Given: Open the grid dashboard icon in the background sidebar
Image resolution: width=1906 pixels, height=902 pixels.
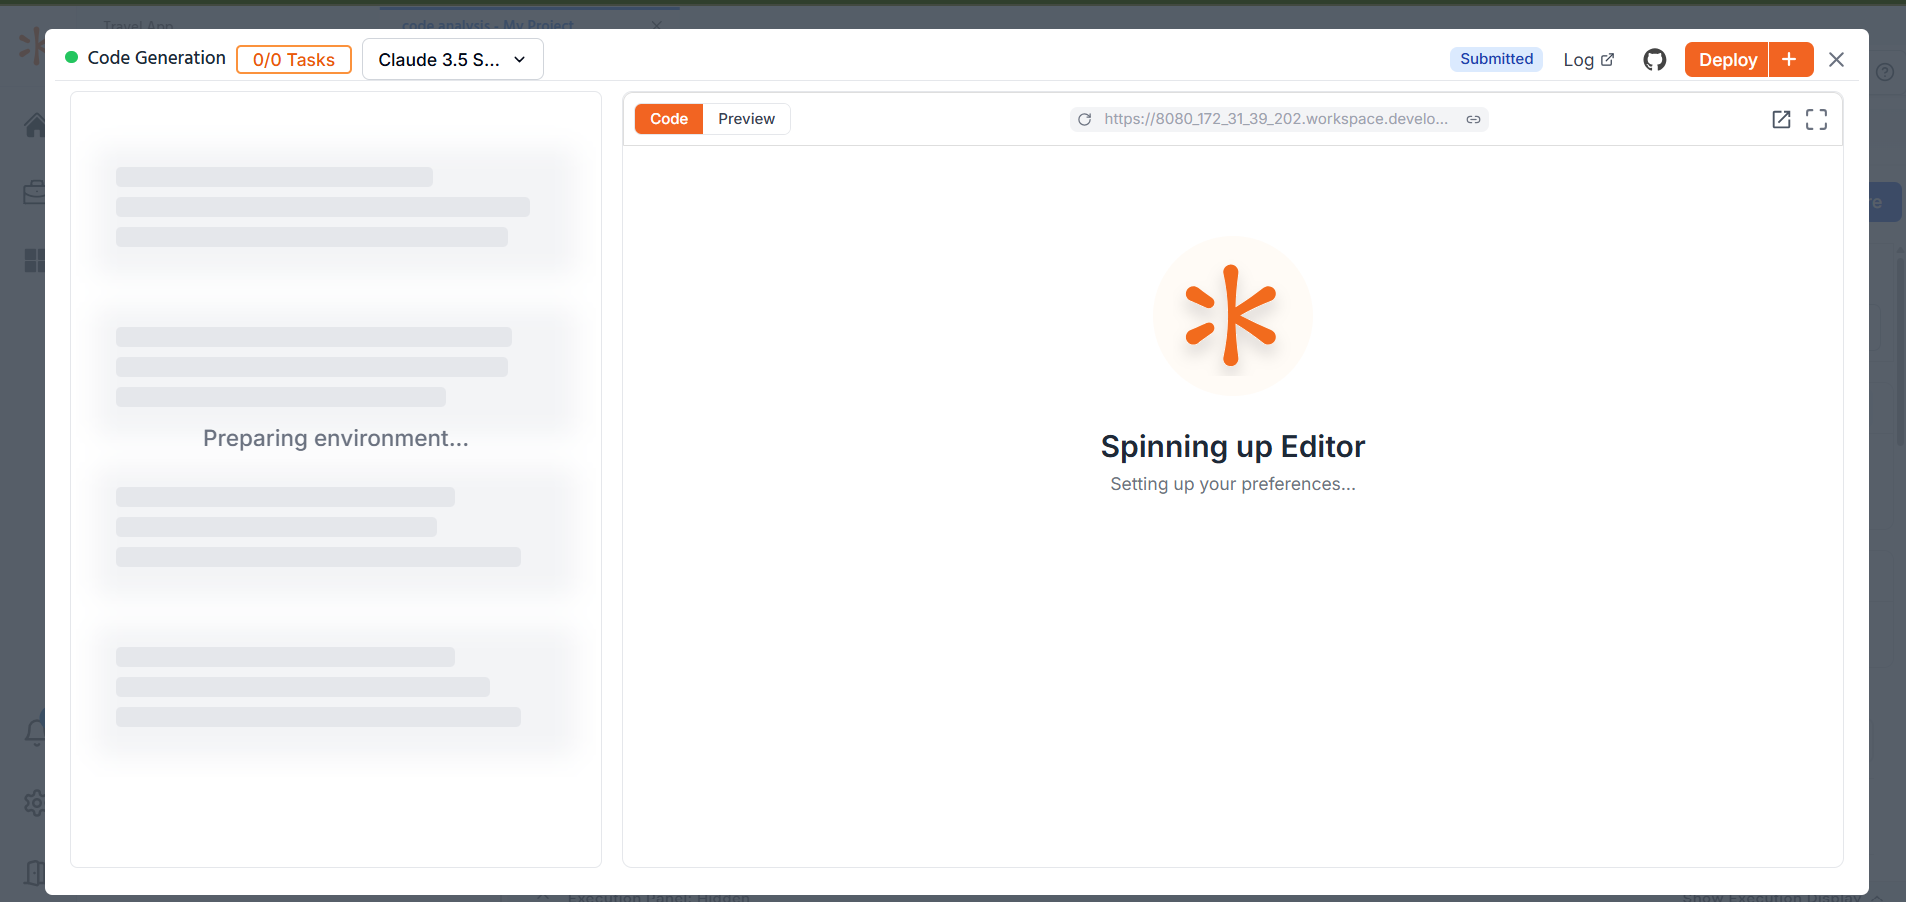Looking at the screenshot, I should pos(34,261).
